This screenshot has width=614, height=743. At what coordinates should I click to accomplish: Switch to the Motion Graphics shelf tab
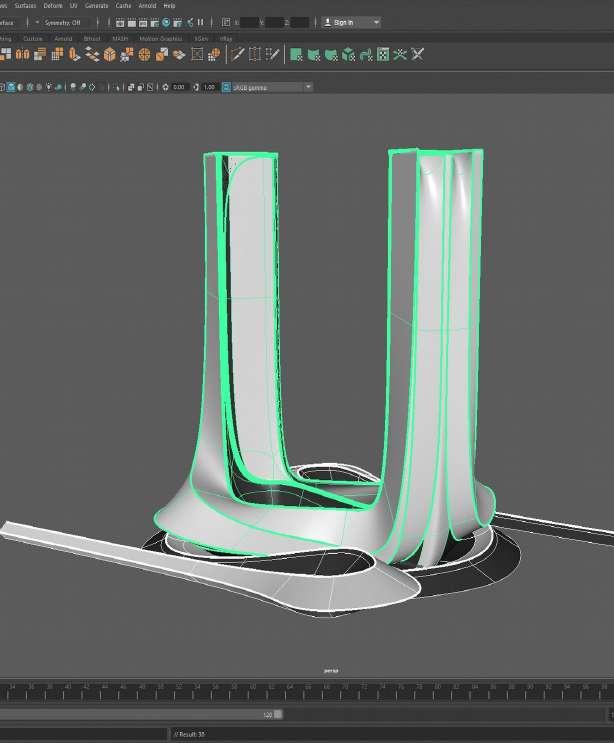[158, 38]
